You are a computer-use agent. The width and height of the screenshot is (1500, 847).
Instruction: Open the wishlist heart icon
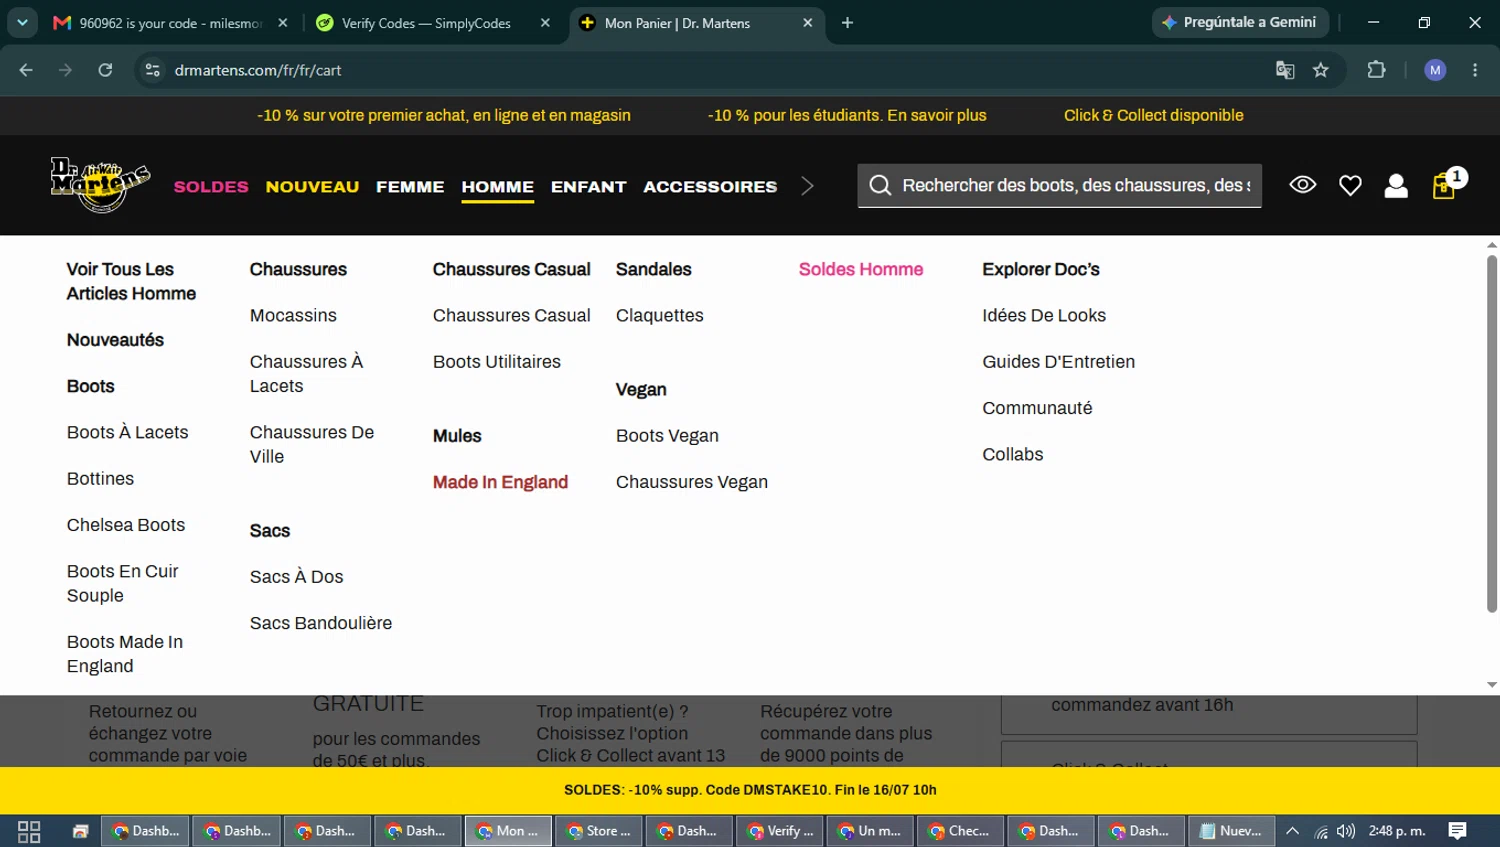tap(1350, 186)
